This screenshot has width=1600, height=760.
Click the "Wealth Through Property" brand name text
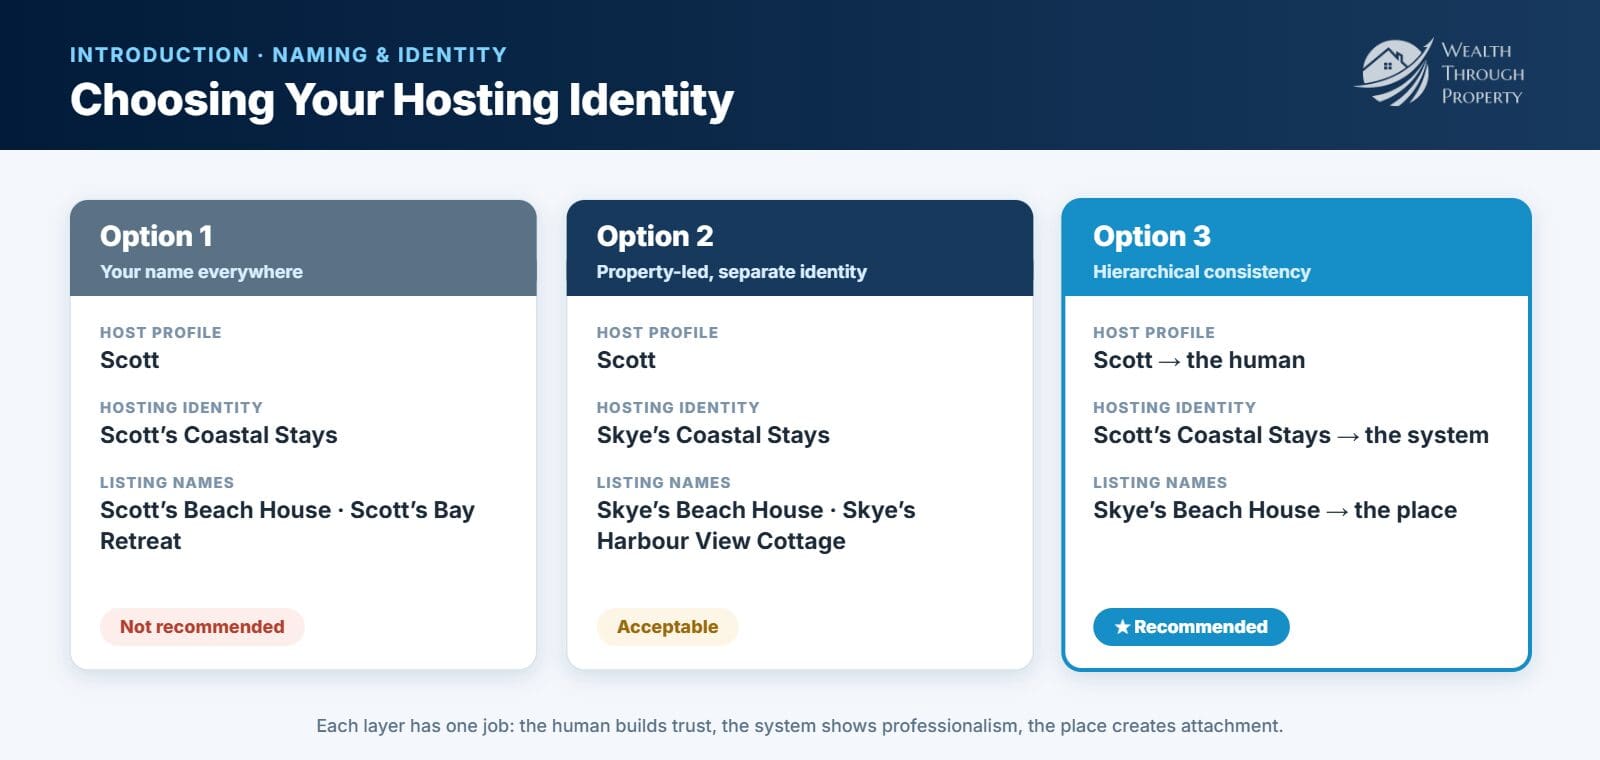coord(1482,73)
